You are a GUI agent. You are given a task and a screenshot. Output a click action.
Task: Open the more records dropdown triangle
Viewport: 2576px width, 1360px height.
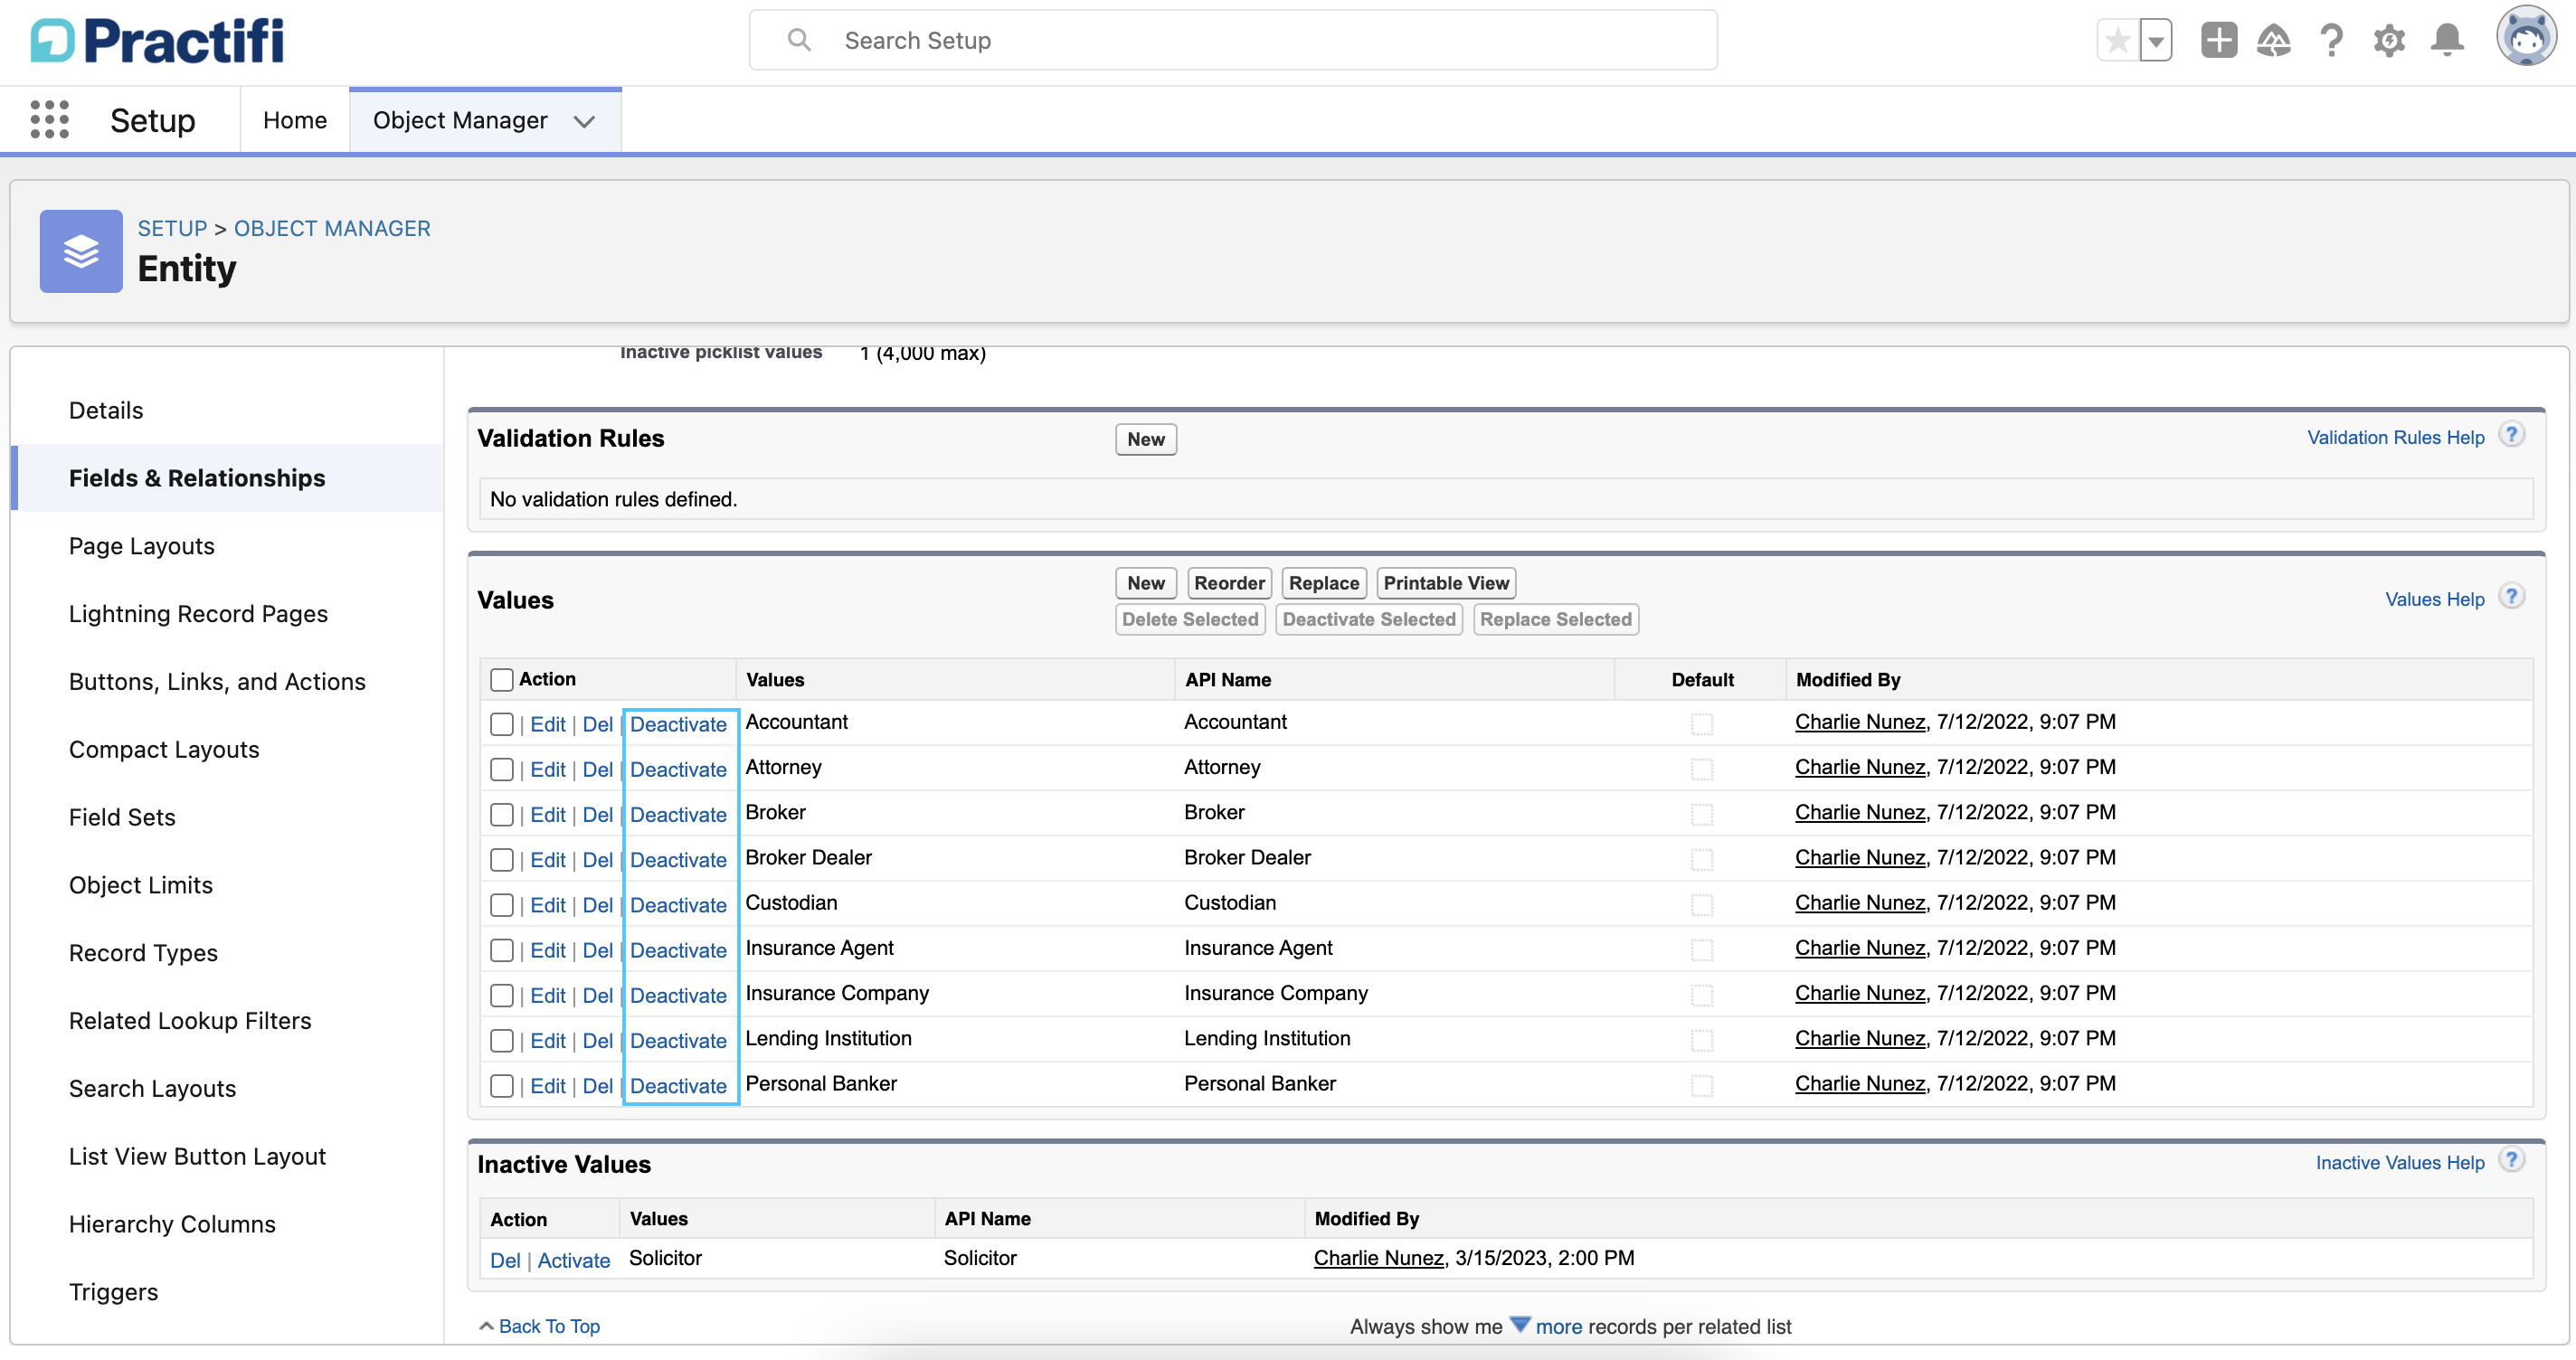click(1519, 1325)
